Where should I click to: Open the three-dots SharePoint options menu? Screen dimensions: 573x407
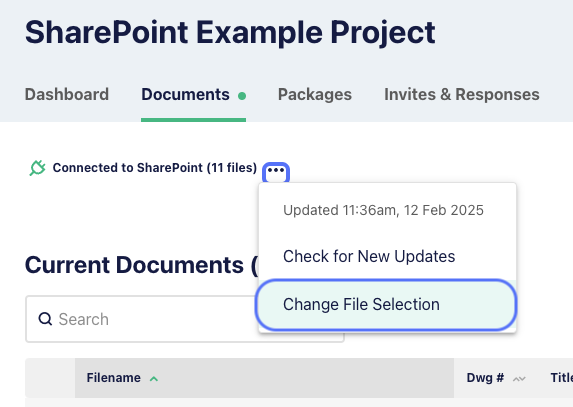click(276, 171)
